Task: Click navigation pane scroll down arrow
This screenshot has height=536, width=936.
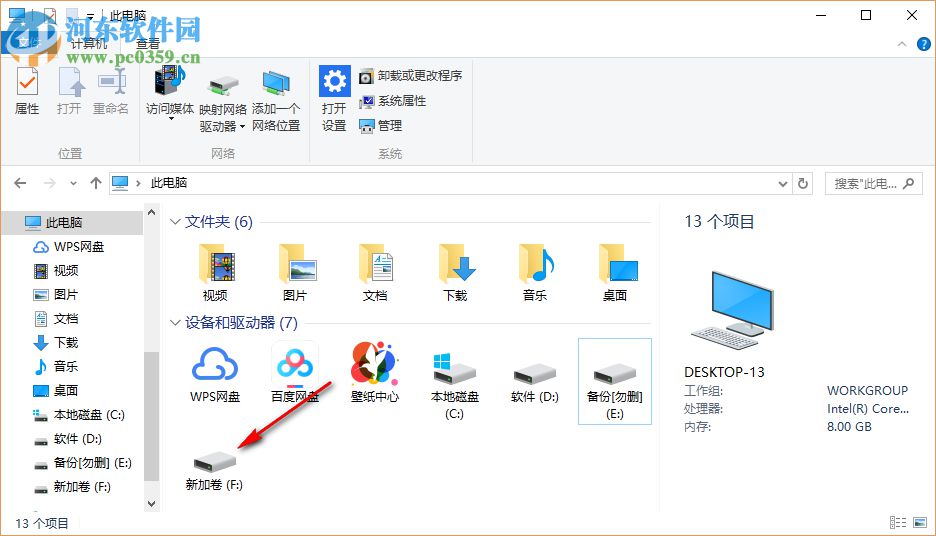Action: [x=152, y=504]
